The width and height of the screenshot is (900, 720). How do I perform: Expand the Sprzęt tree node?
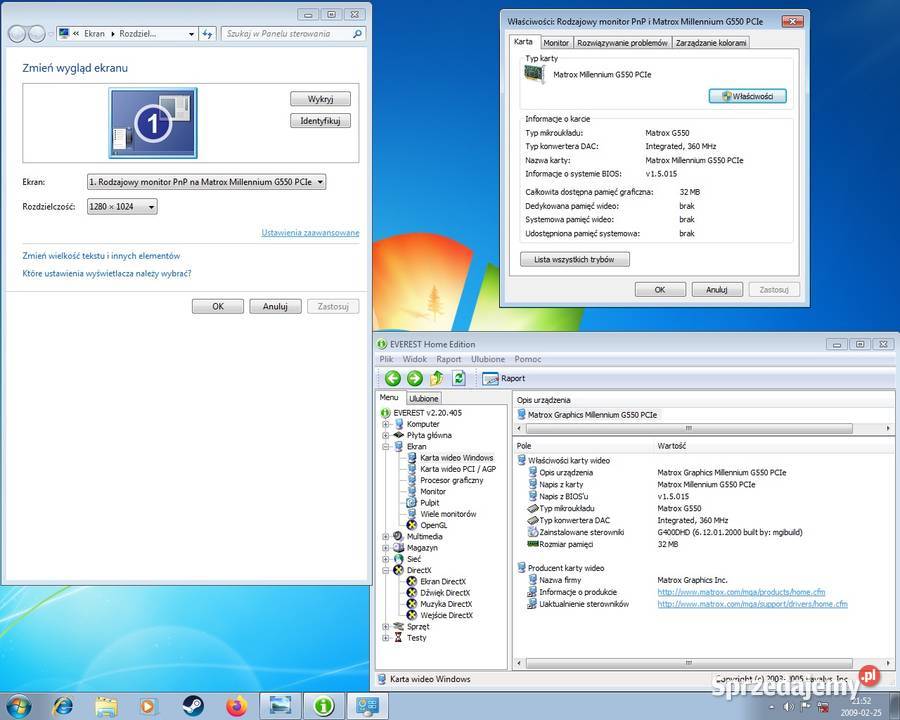[x=386, y=626]
